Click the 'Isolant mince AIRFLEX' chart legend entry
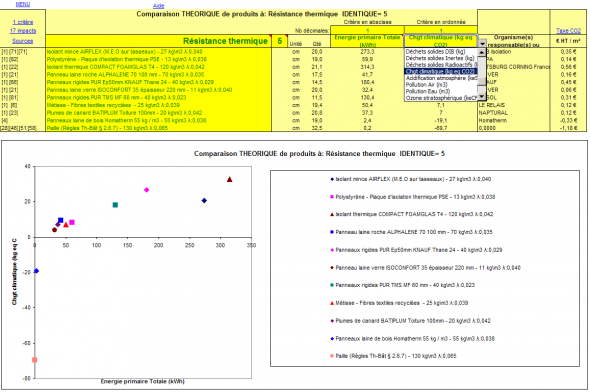This screenshot has width=590, height=392. pos(411,179)
